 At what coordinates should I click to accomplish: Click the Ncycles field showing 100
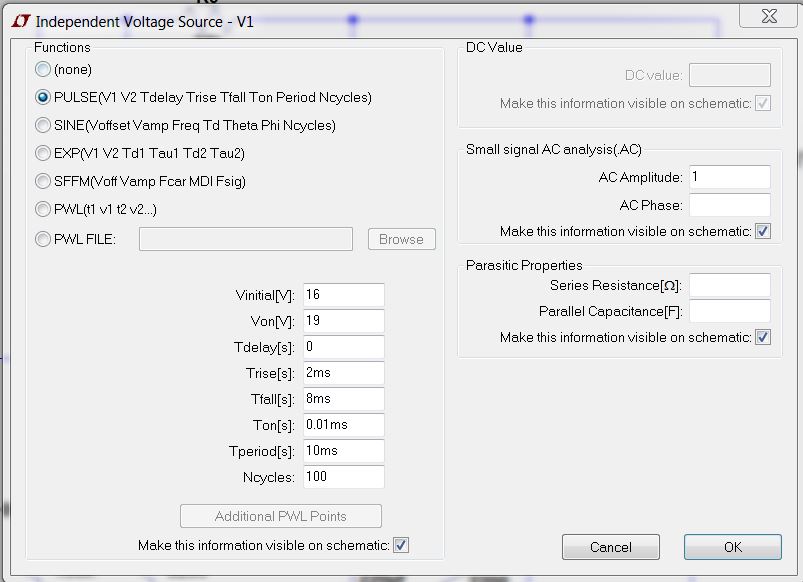click(x=344, y=477)
